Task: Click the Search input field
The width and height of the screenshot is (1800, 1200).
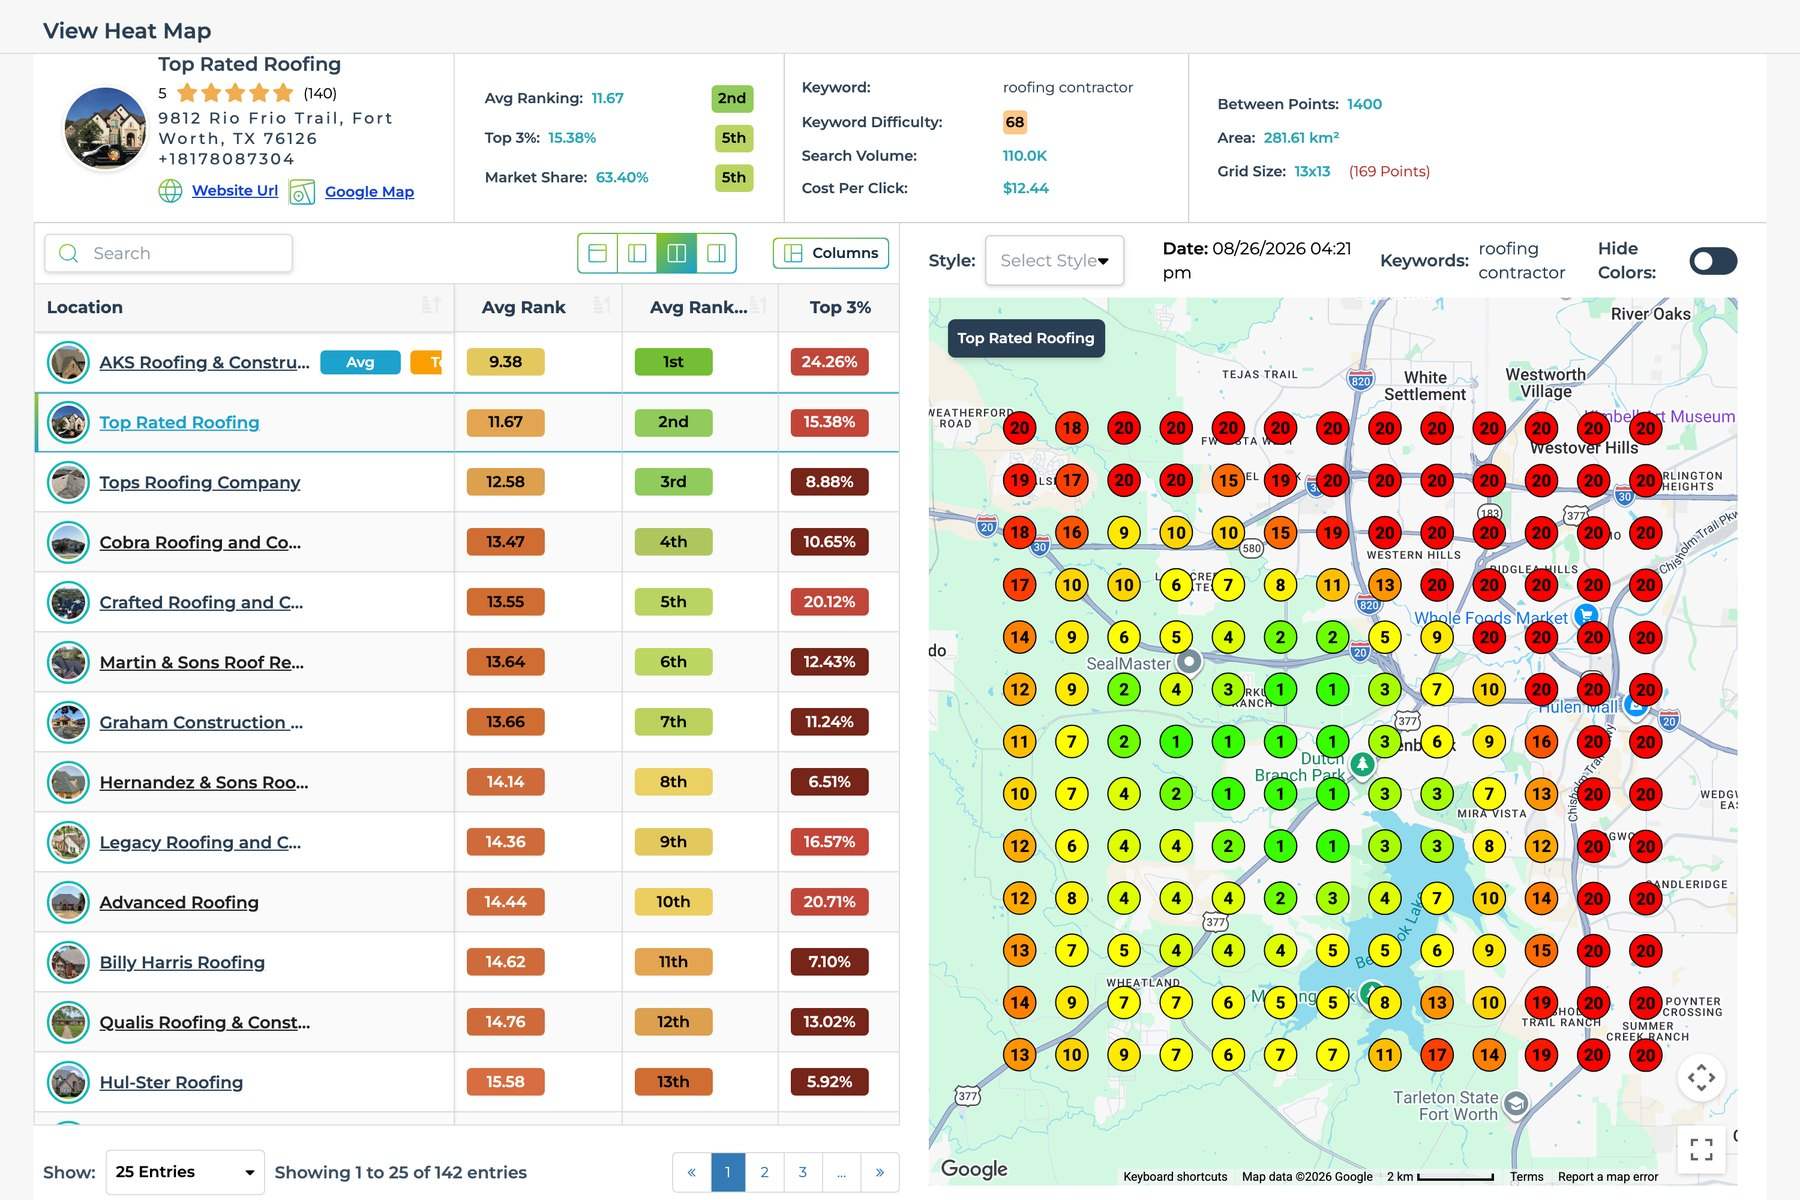Action: (168, 253)
